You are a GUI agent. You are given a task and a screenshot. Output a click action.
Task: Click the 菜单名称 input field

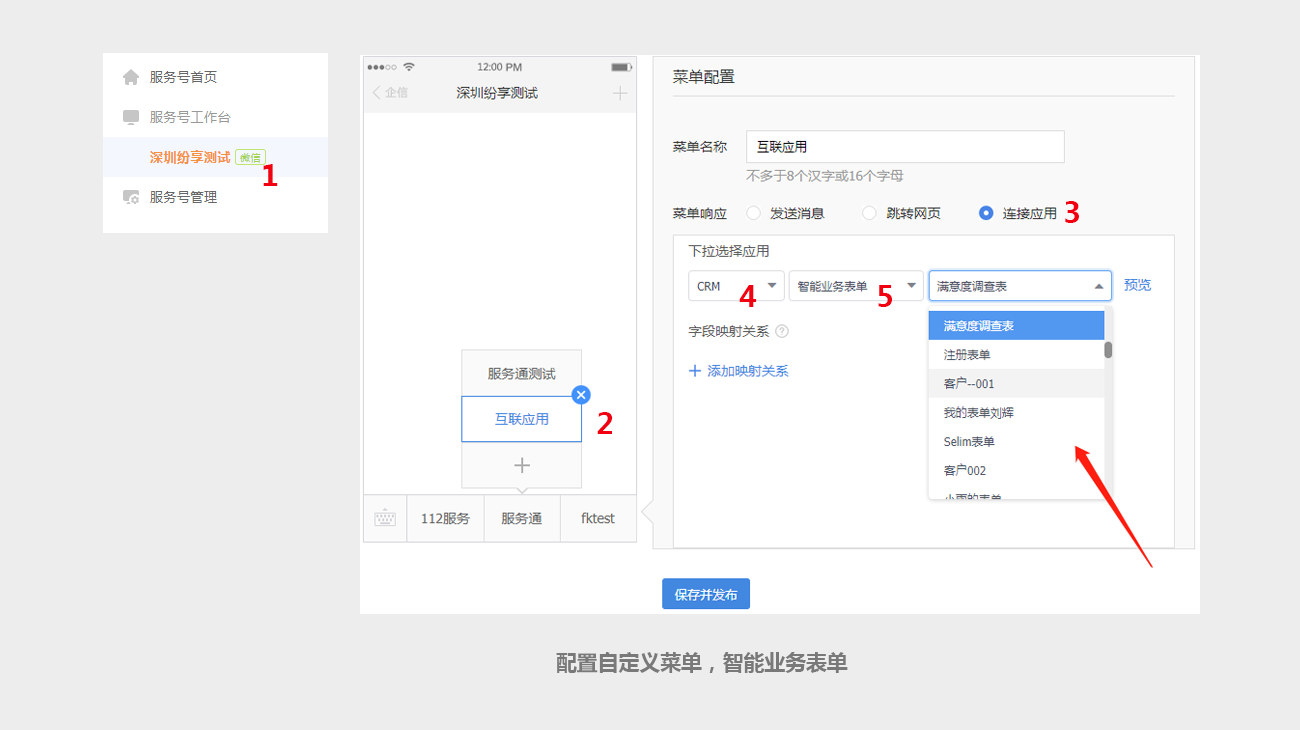[x=905, y=146]
